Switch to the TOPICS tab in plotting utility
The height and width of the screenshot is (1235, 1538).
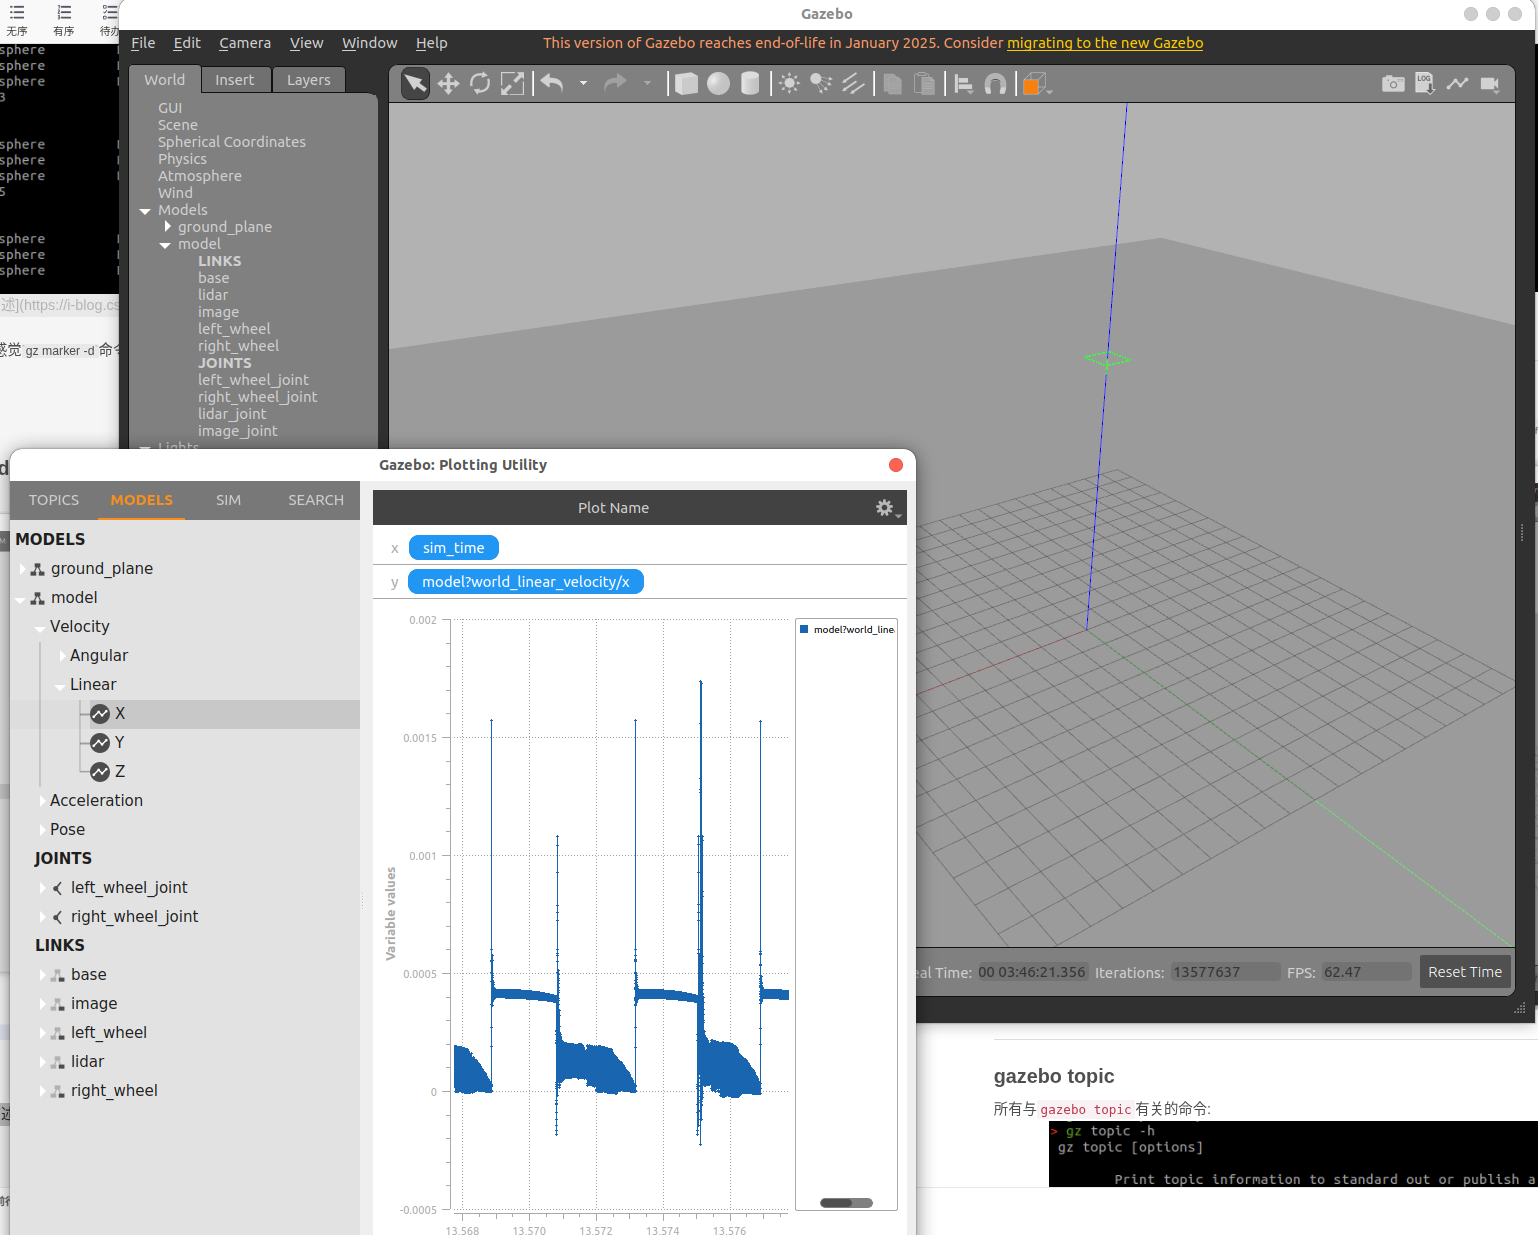click(53, 500)
